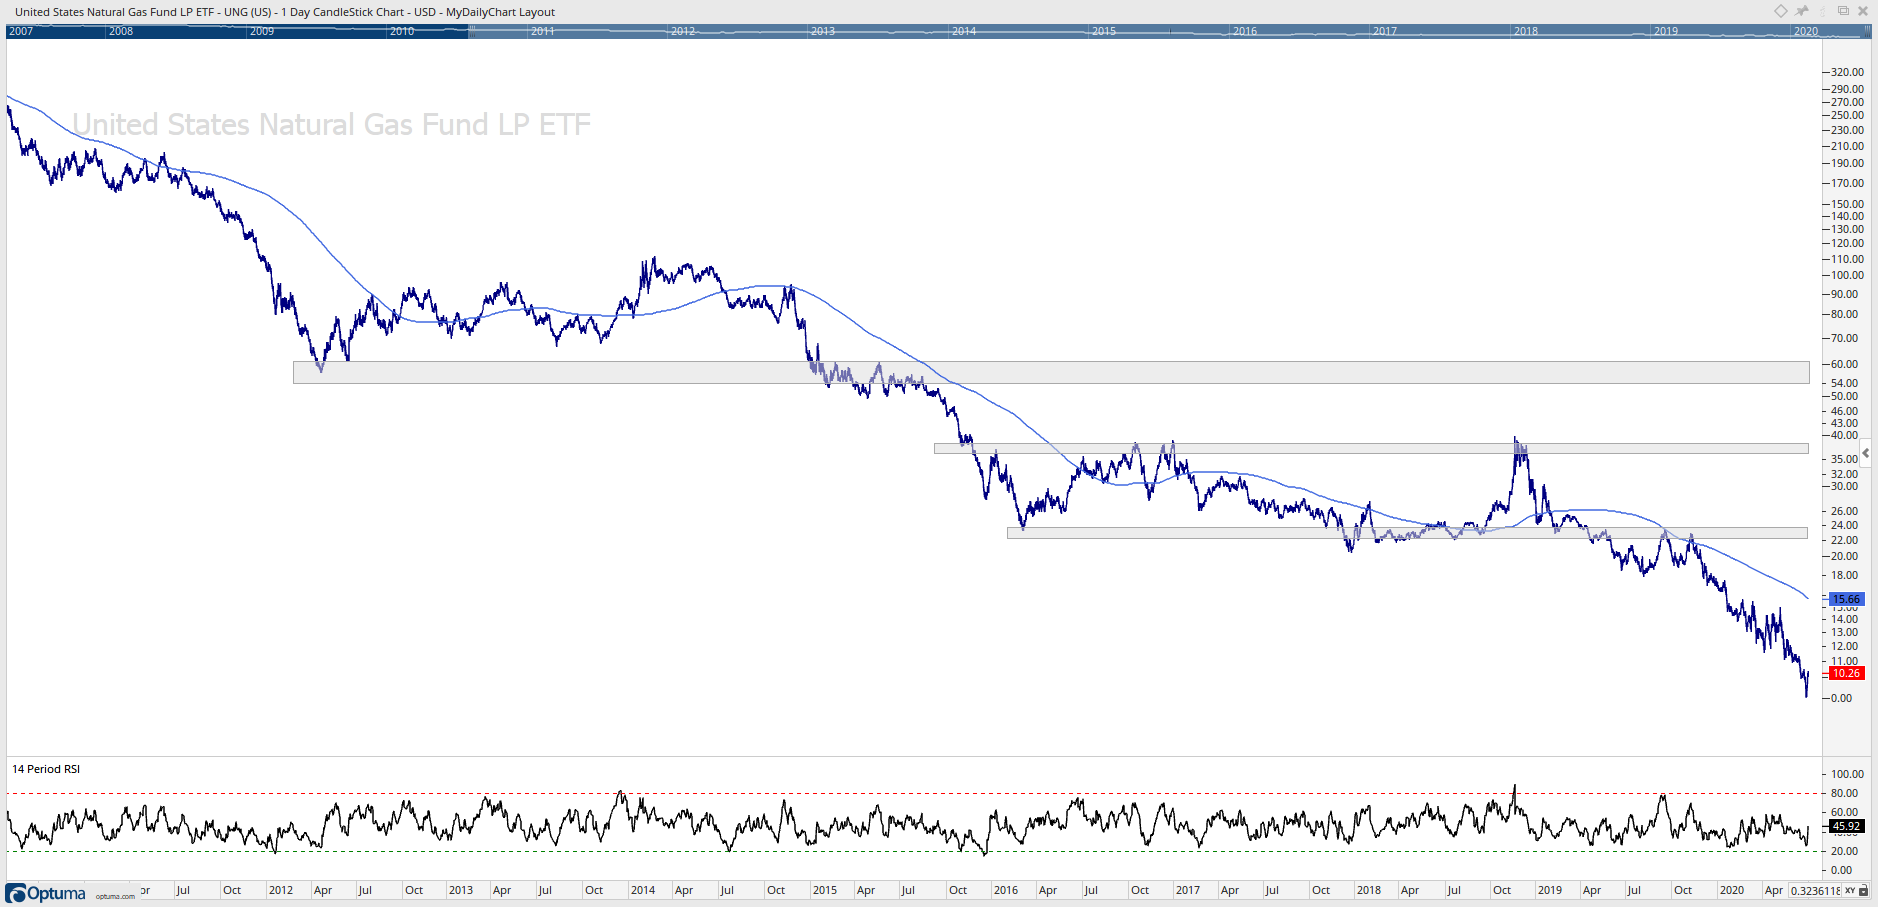The width and height of the screenshot is (1878, 907).
Task: Open chart info via the 'i' icon
Action: point(1823,11)
